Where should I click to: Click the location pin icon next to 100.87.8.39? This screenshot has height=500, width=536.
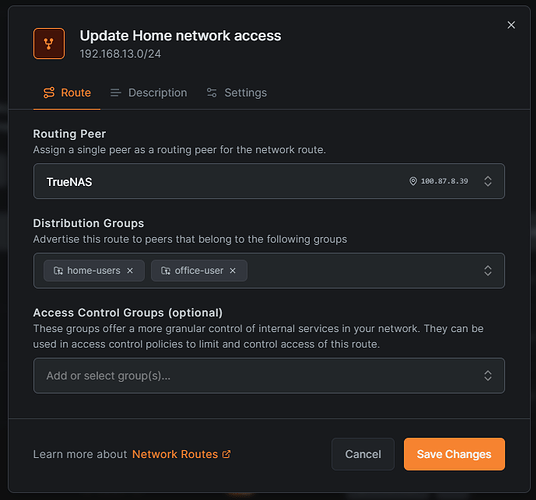[413, 181]
